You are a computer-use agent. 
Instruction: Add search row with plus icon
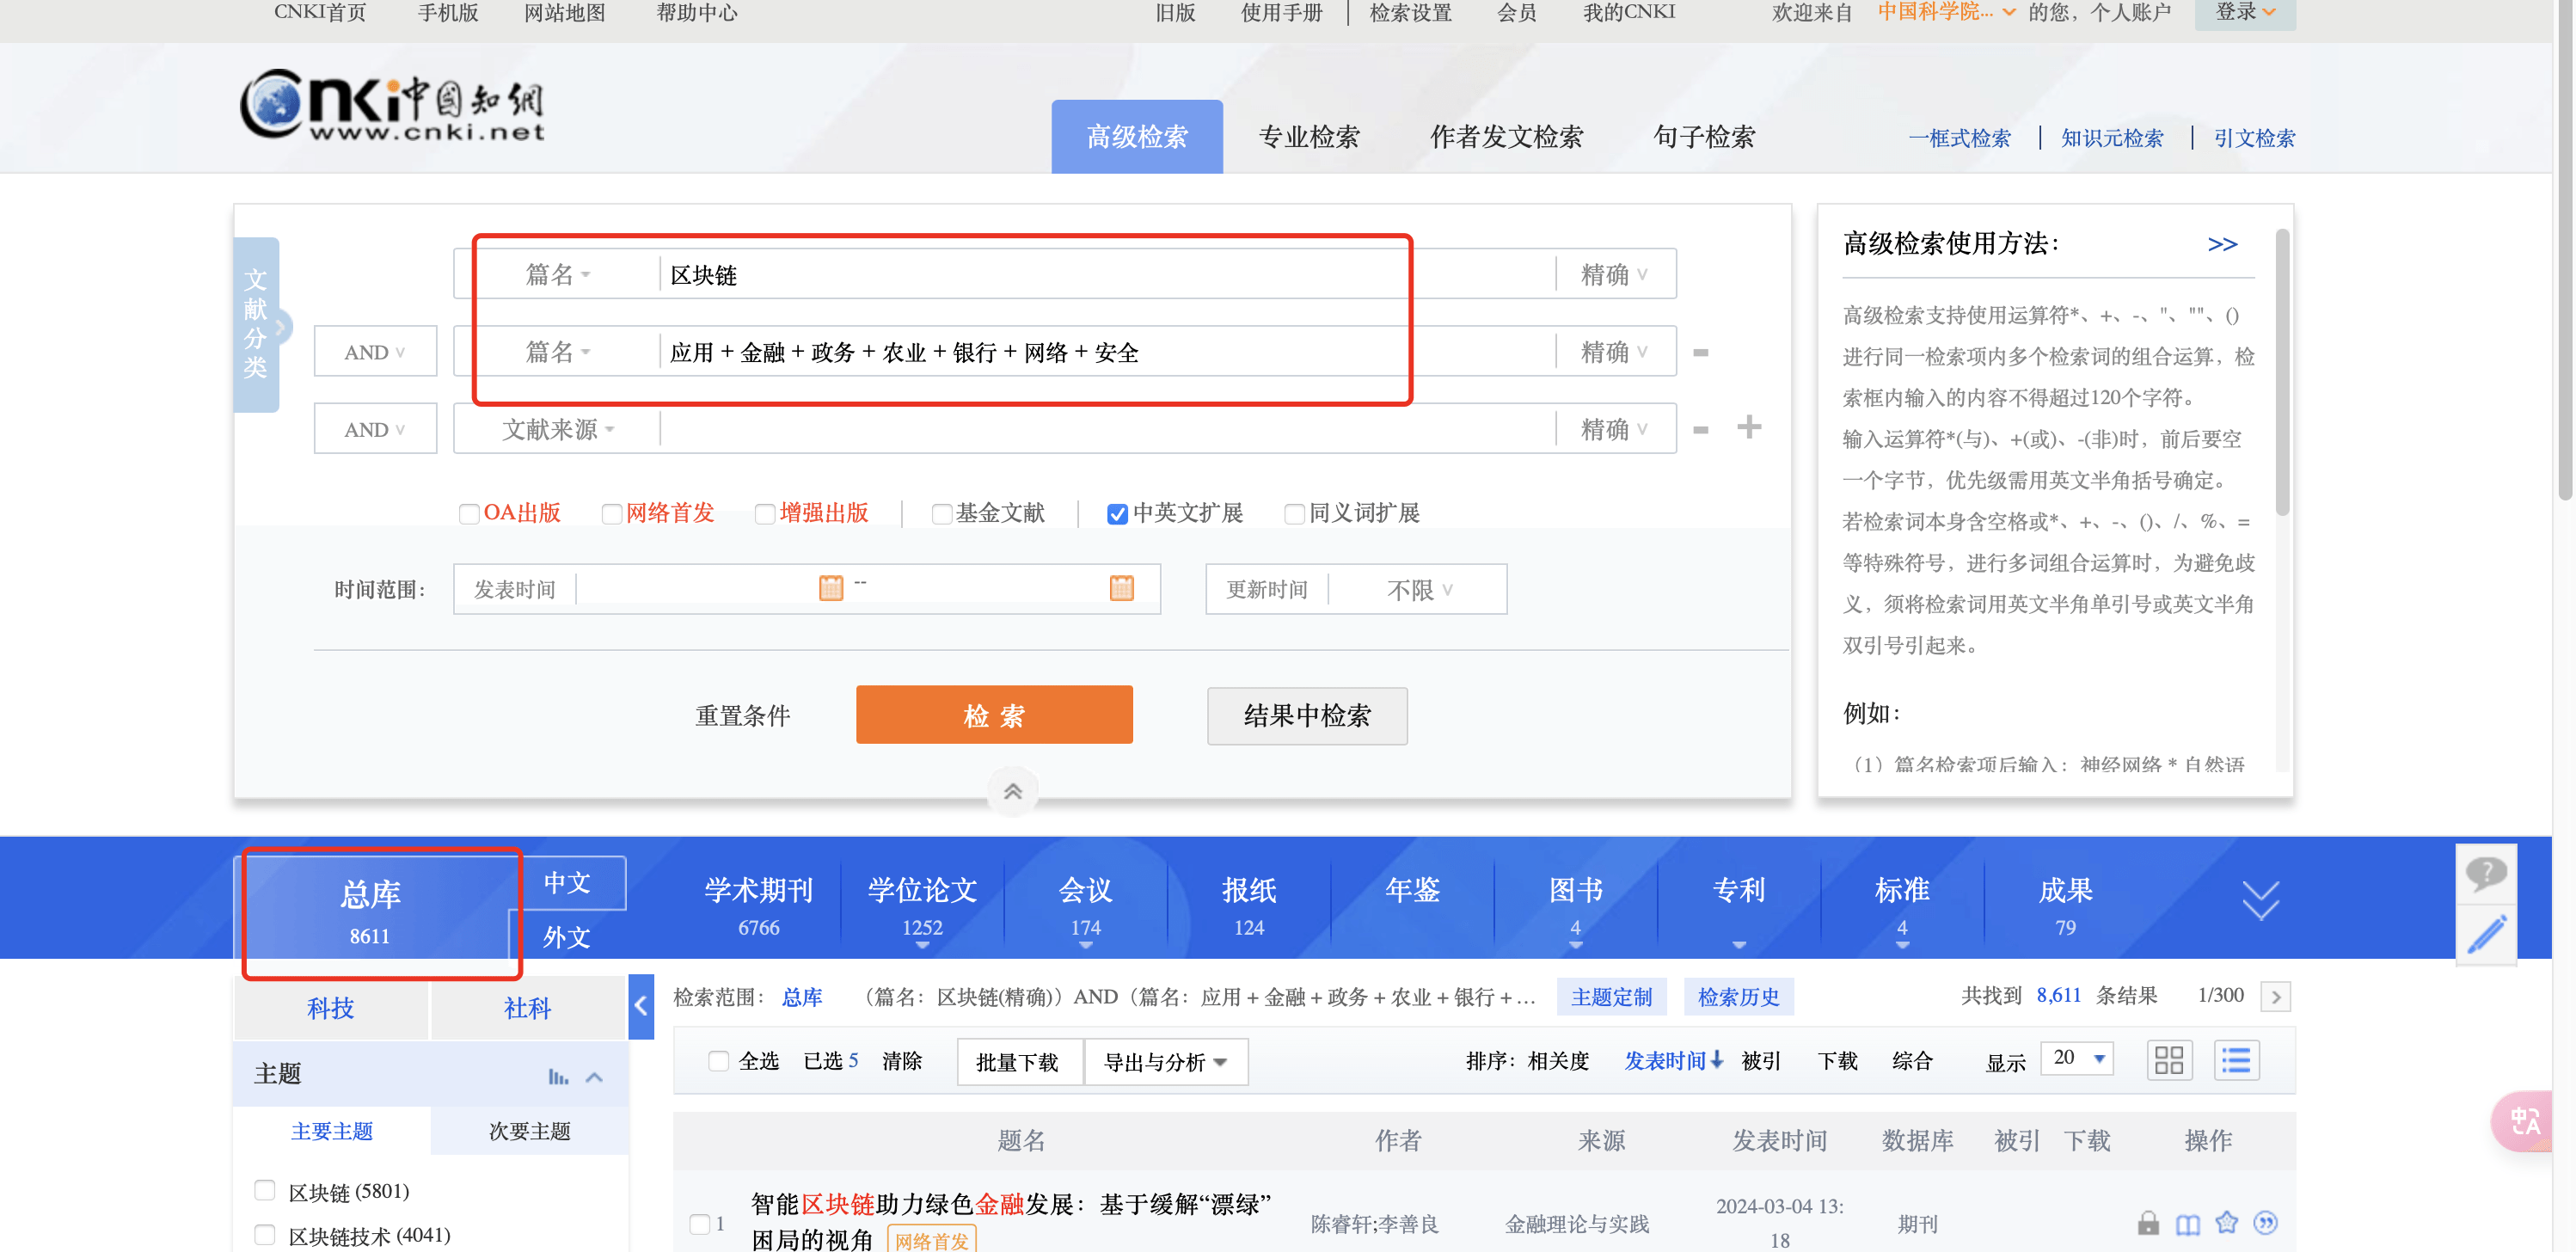1748,427
